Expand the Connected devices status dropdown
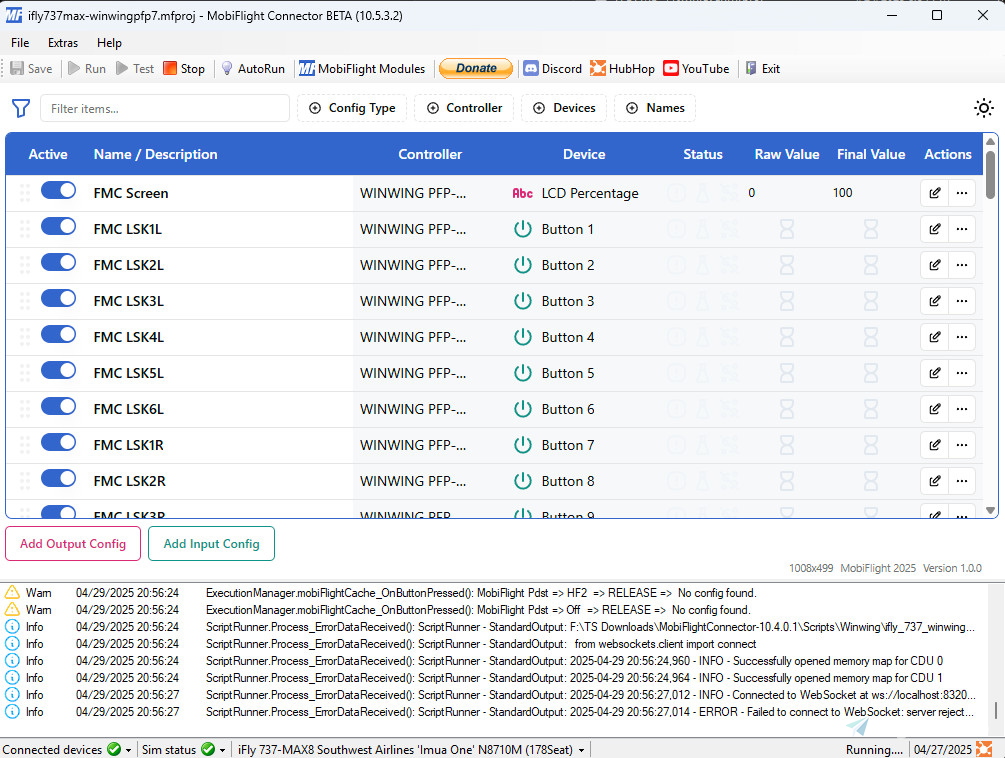1005x758 pixels. click(x=129, y=750)
